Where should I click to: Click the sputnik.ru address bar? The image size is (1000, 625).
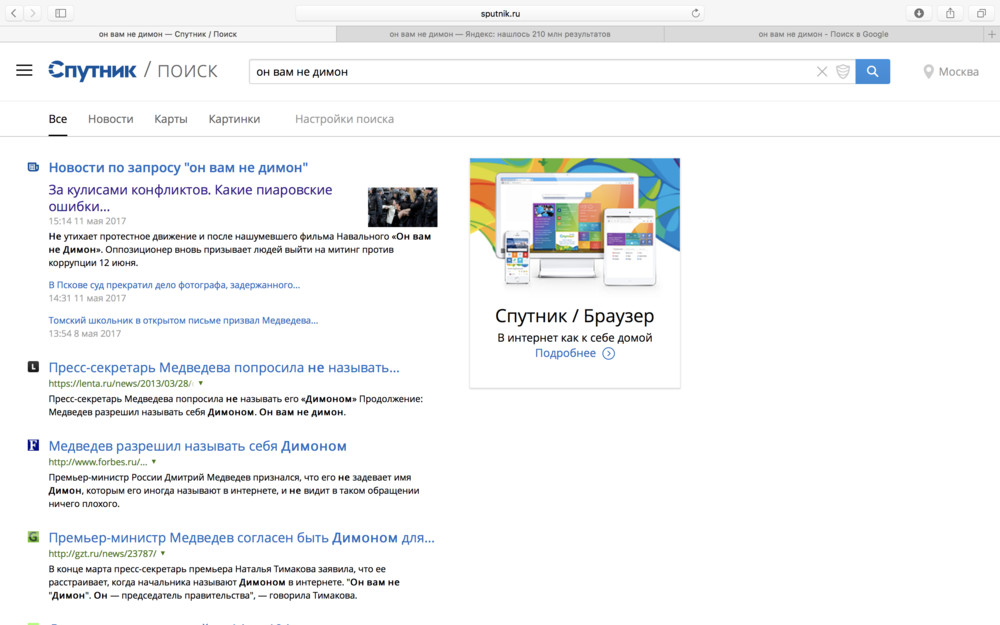click(500, 13)
